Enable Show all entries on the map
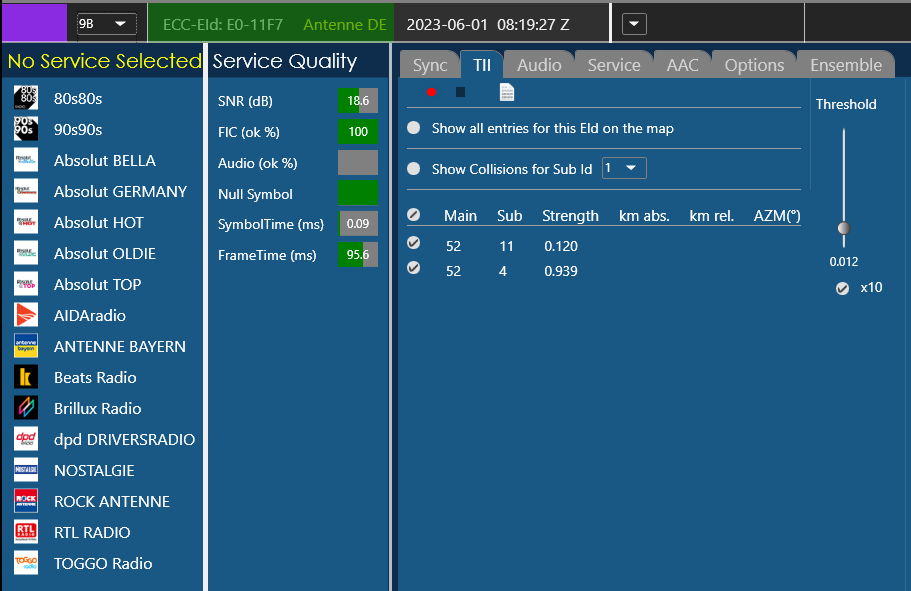911x591 pixels. 414,128
